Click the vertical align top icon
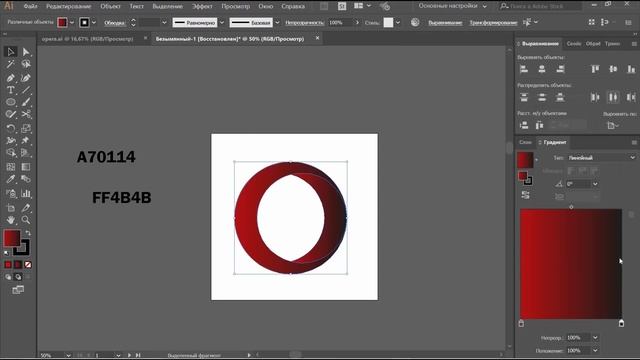This screenshot has height=360, width=640. 595,69
